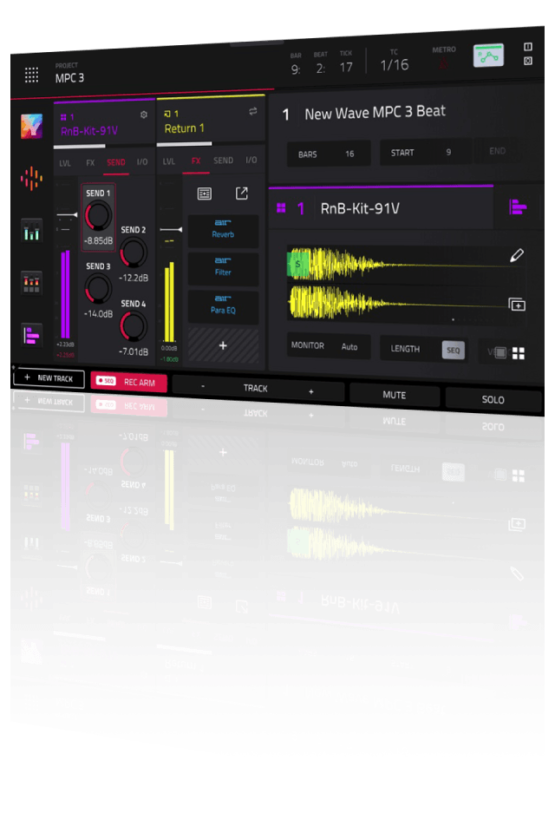555x833 pixels.
Task: Open the TC 1/16 timing correct setting
Action: click(394, 65)
